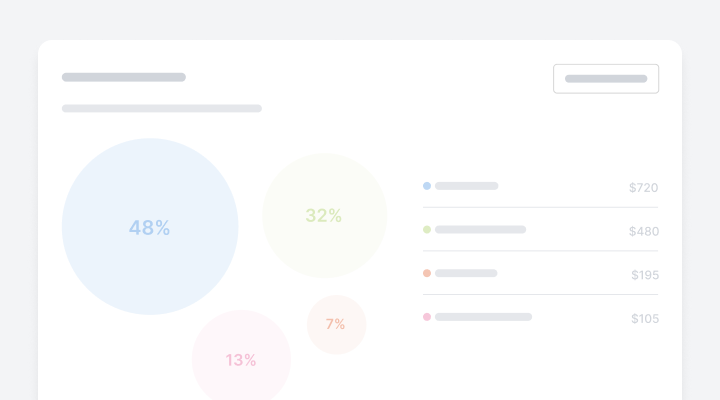Click the orange 7% bubble
This screenshot has width=720, height=400.
coord(336,324)
